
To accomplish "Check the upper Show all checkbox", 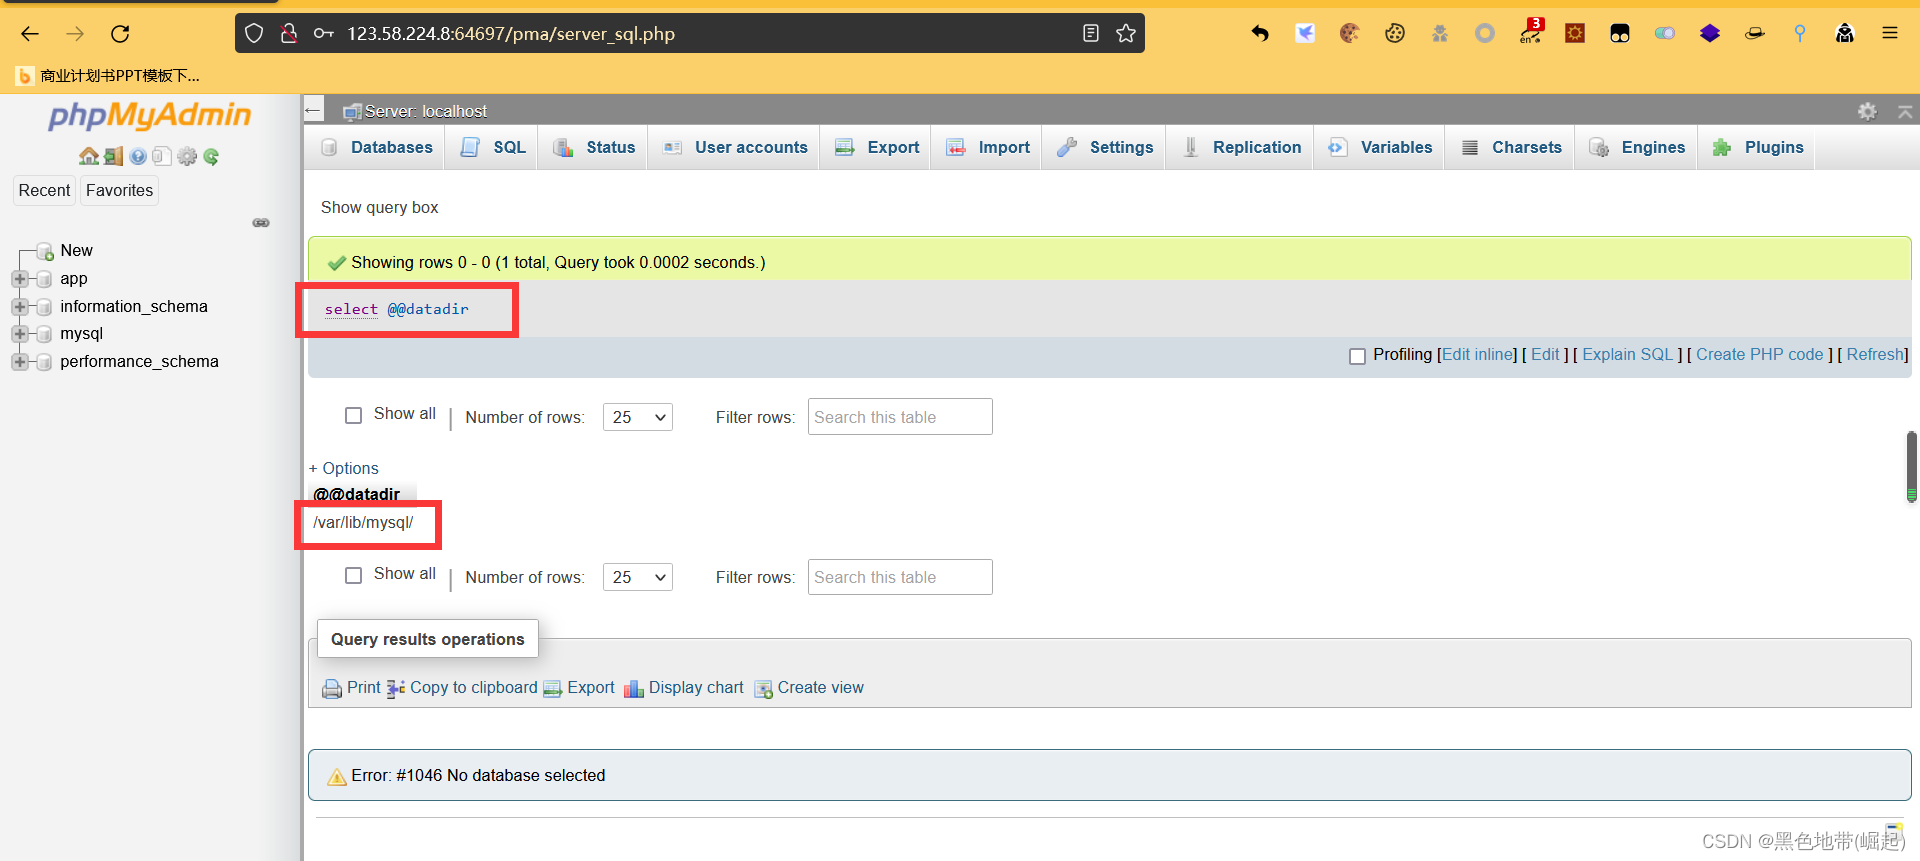I will tap(353, 415).
